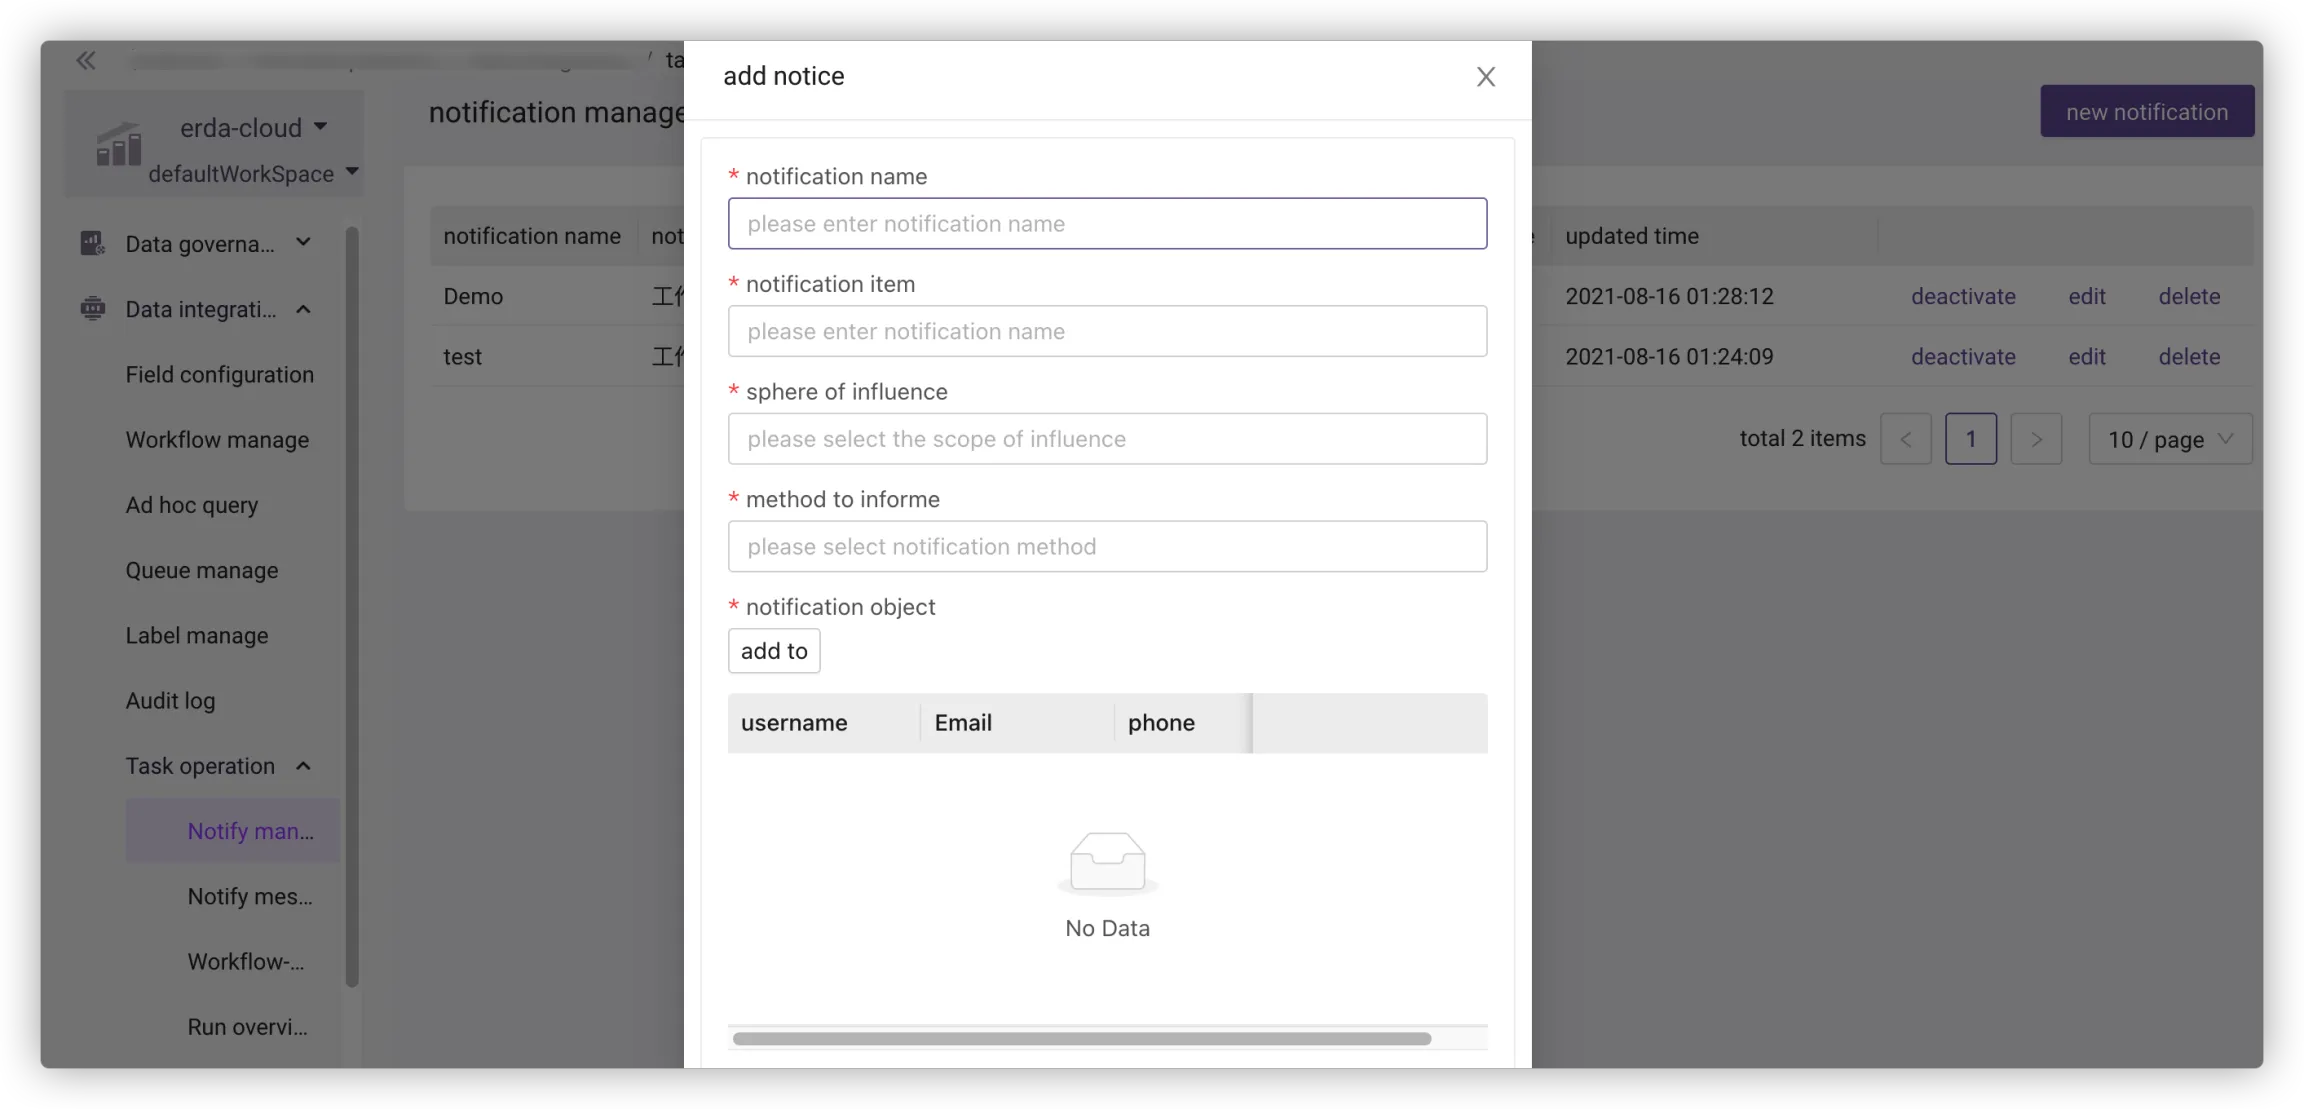The image size is (2304, 1109).
Task: Open the sphere of influence select box
Action: tap(1107, 439)
